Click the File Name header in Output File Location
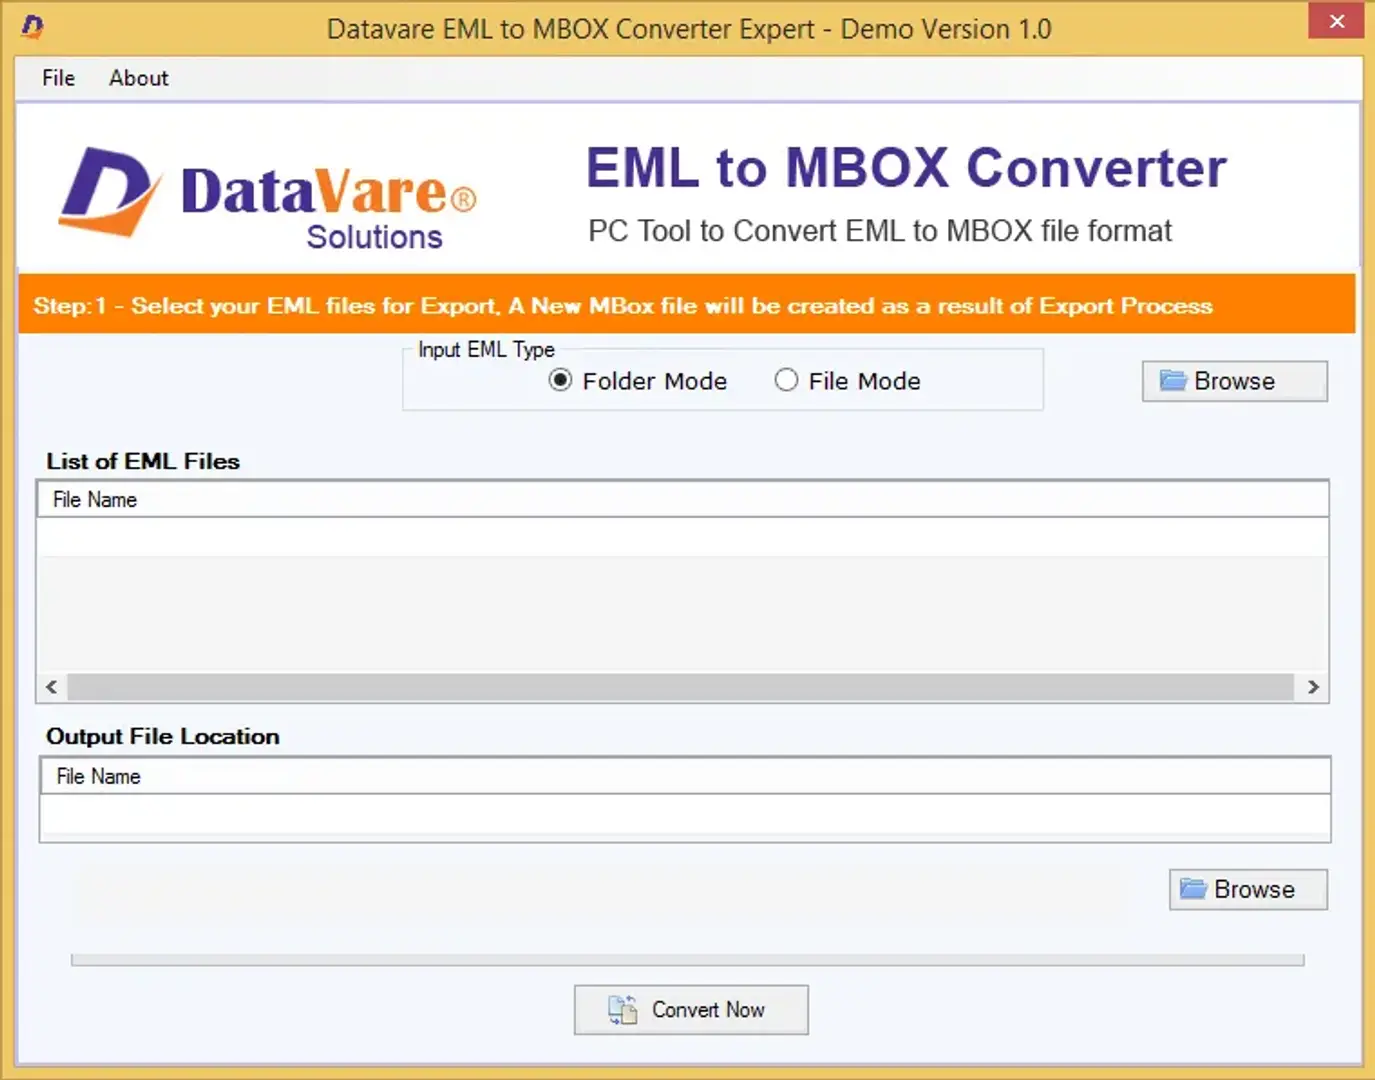This screenshot has width=1375, height=1080. tap(98, 777)
